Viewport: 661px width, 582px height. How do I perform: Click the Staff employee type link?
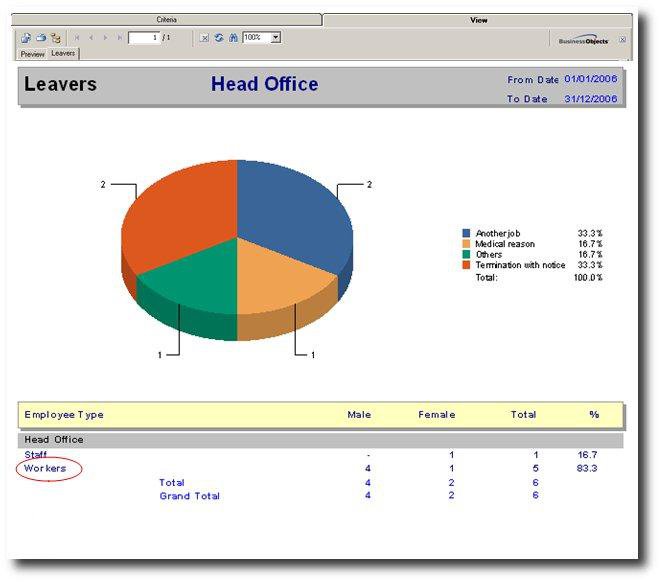pyautogui.click(x=35, y=455)
